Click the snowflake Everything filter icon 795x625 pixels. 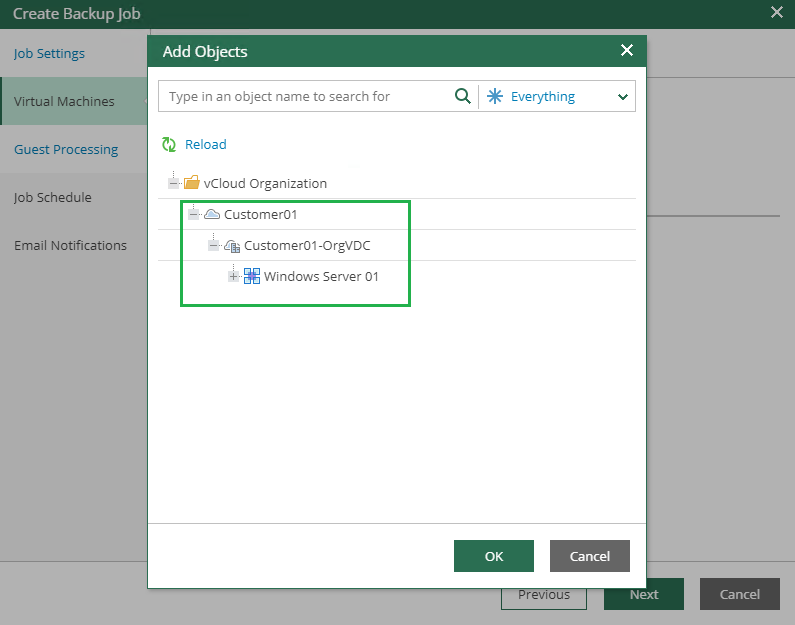(494, 96)
